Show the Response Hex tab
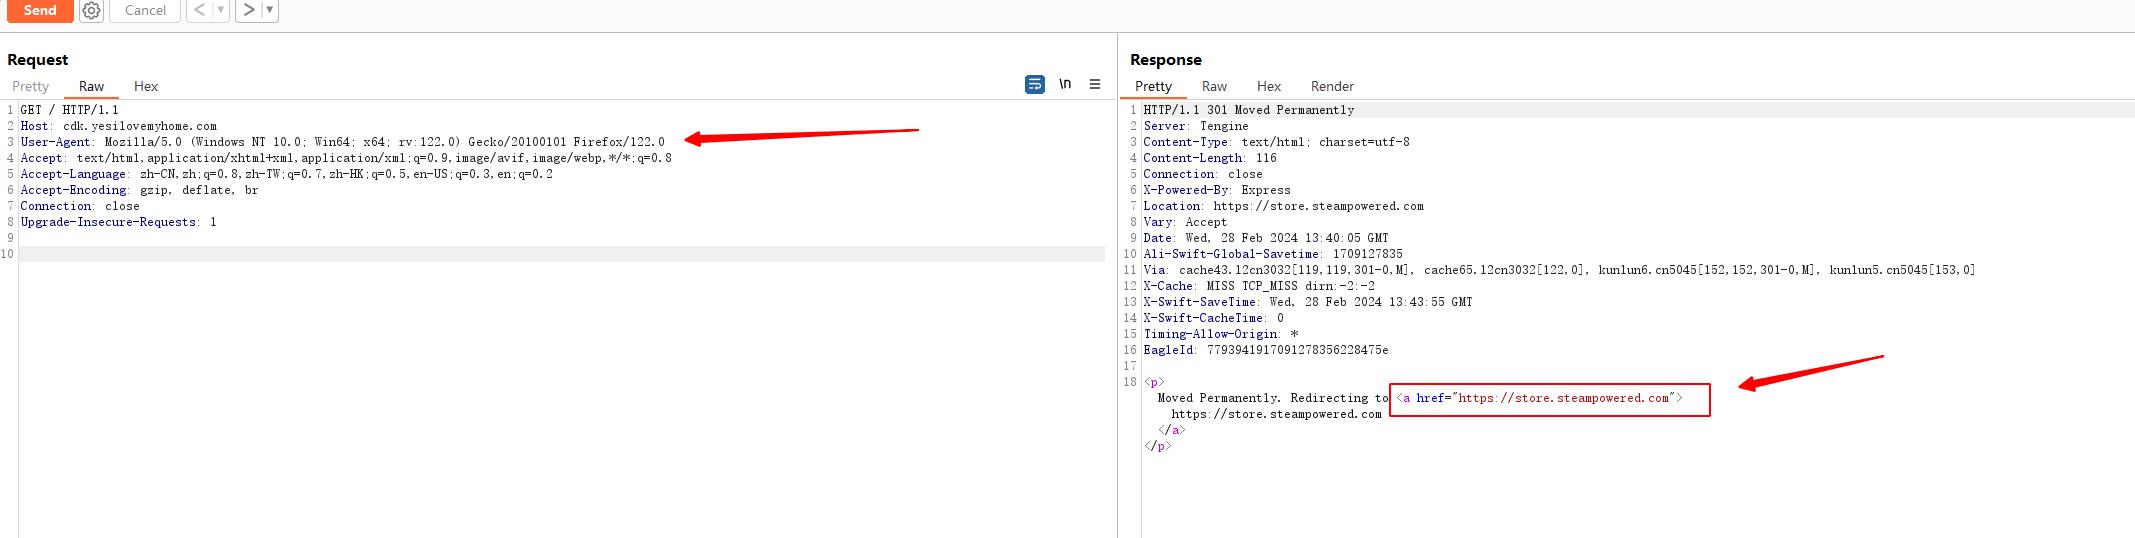The height and width of the screenshot is (538, 2135). pyautogui.click(x=1269, y=86)
